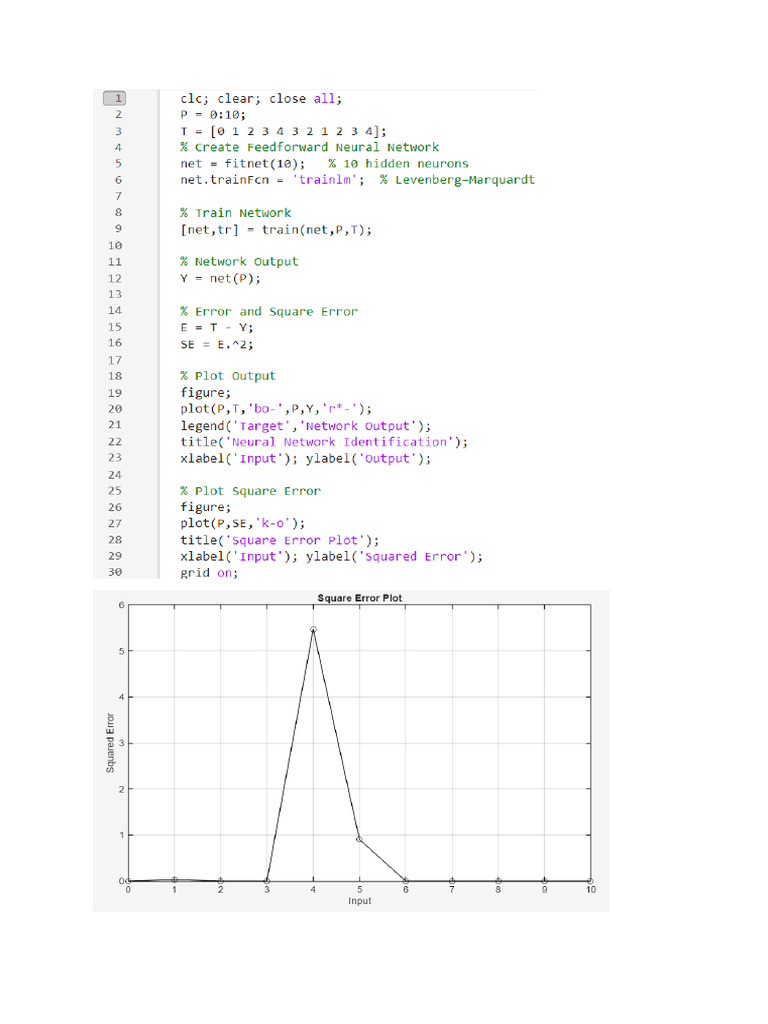Click line number 1 in the gutter

(x=115, y=98)
